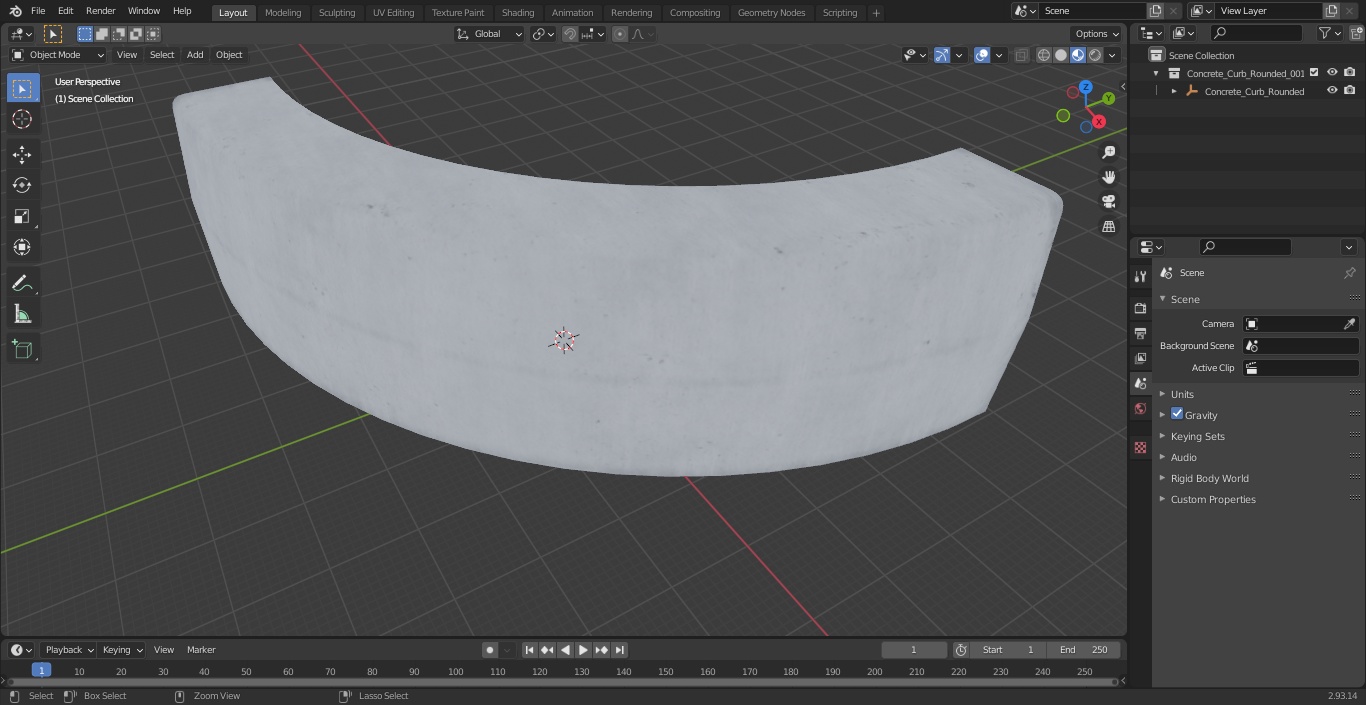This screenshot has height=705, width=1366.
Task: Toggle auto keying record button
Action: pyautogui.click(x=490, y=650)
